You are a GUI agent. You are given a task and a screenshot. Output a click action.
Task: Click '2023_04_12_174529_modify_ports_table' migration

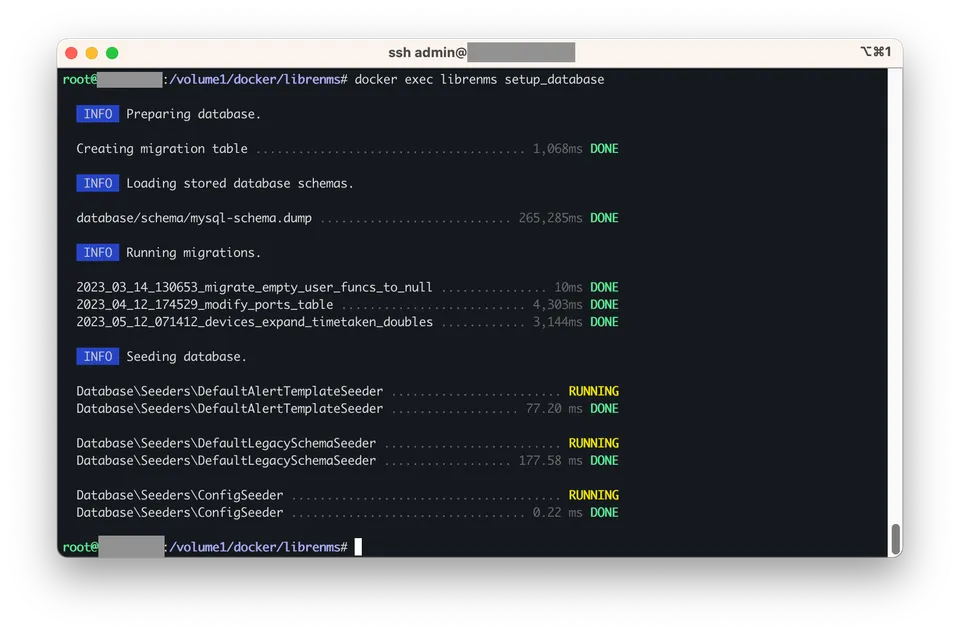[x=204, y=304]
